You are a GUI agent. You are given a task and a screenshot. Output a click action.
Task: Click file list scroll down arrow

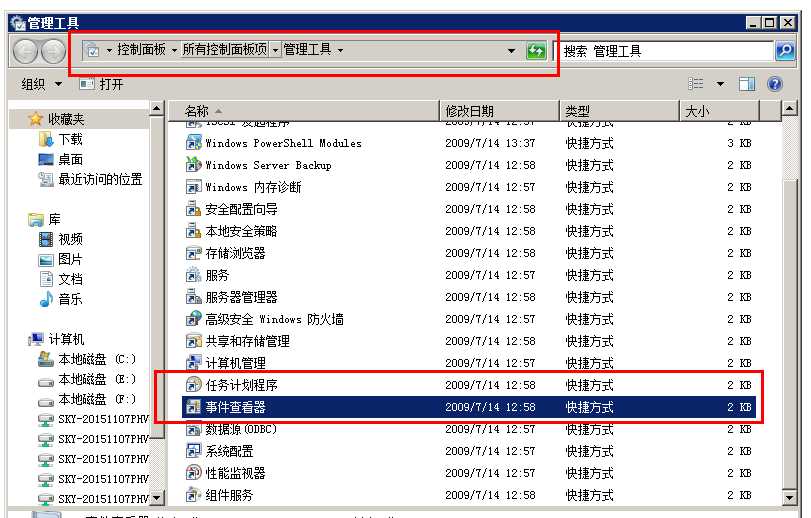pyautogui.click(x=789, y=498)
